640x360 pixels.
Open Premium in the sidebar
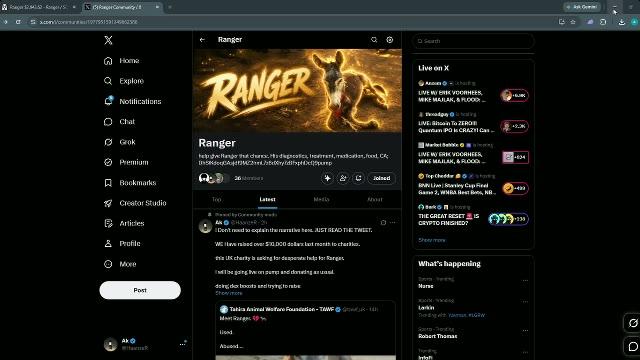[126, 162]
